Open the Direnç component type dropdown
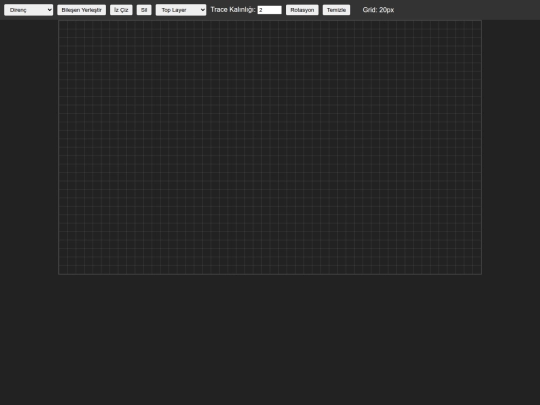Viewport: 540px width, 405px height. tap(29, 10)
